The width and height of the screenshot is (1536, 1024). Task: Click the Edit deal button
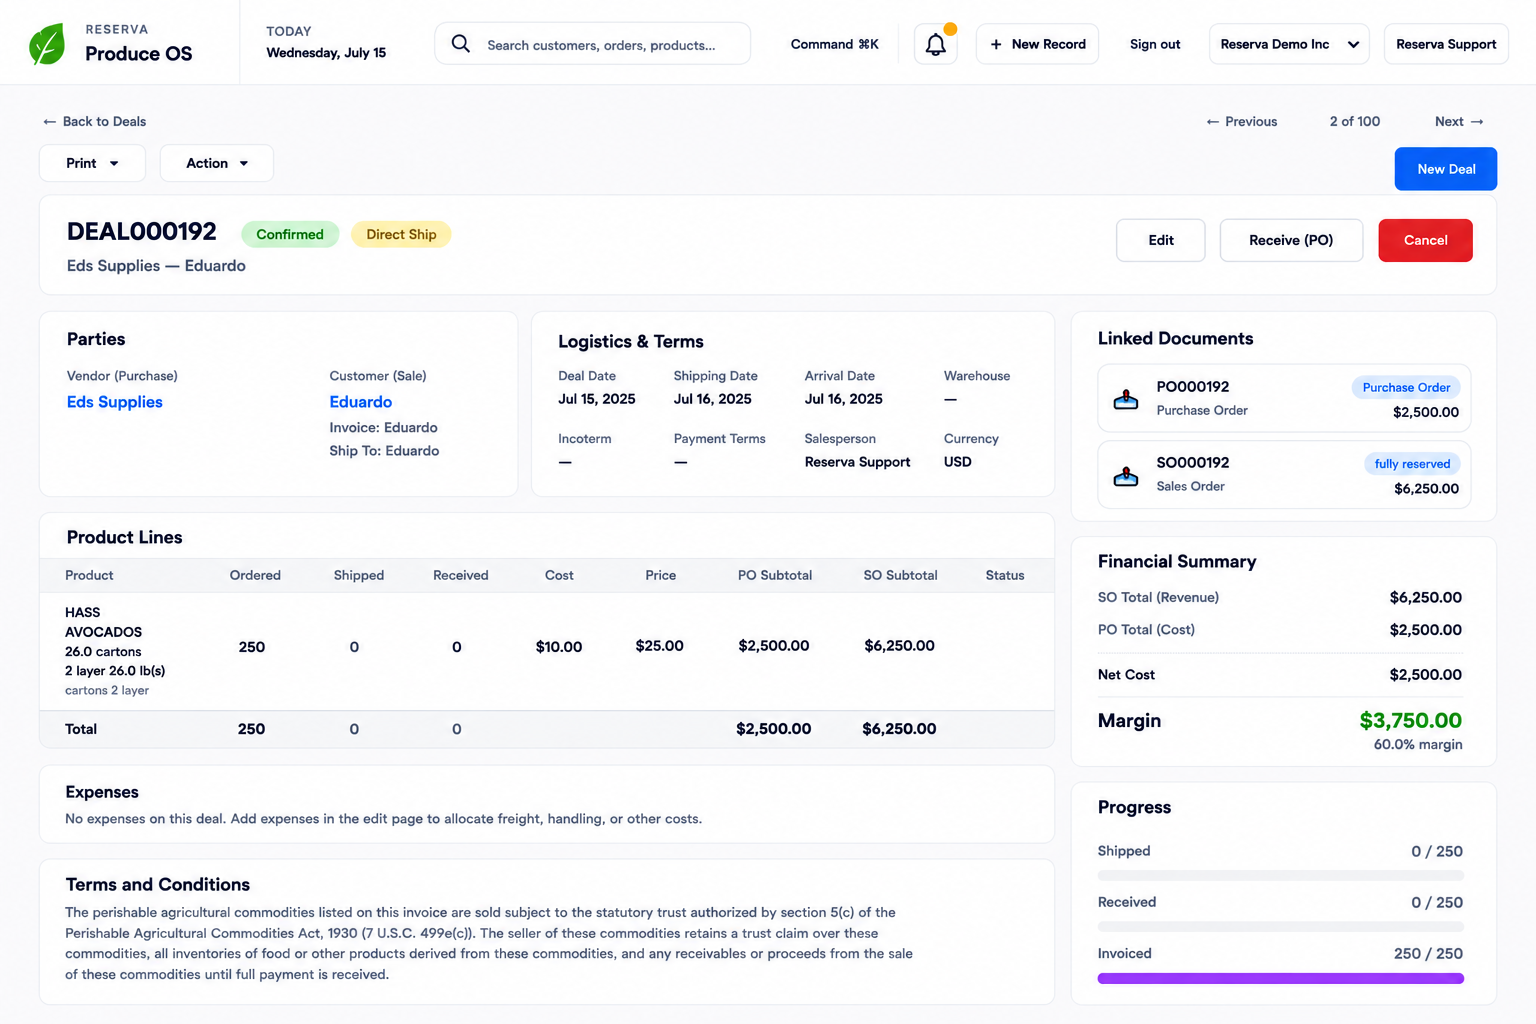pos(1160,240)
